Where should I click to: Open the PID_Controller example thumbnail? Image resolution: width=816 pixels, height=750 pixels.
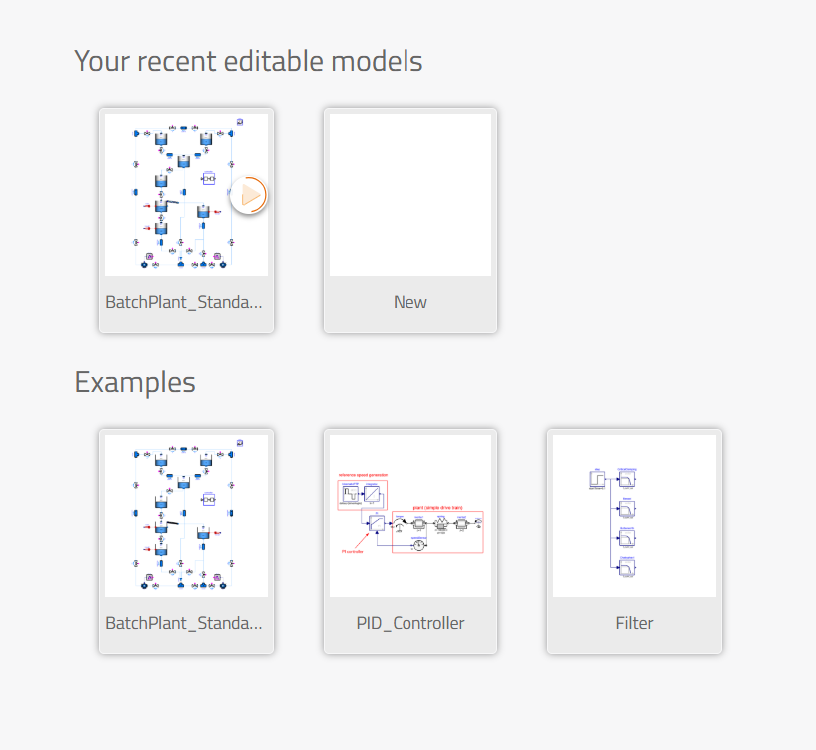click(410, 516)
